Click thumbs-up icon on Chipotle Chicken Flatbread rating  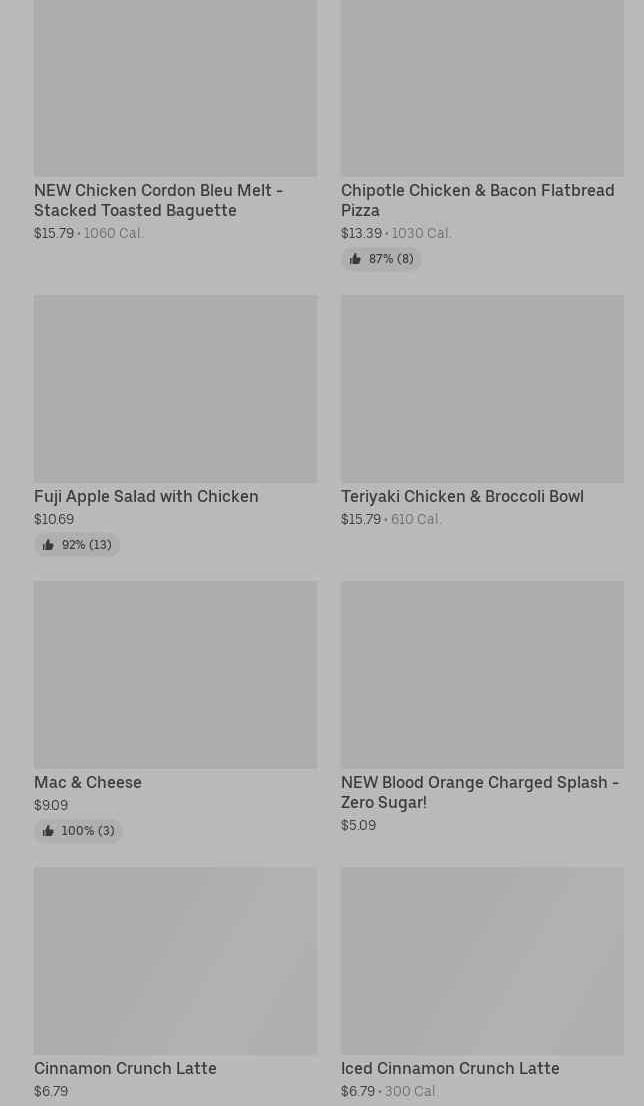[356, 259]
